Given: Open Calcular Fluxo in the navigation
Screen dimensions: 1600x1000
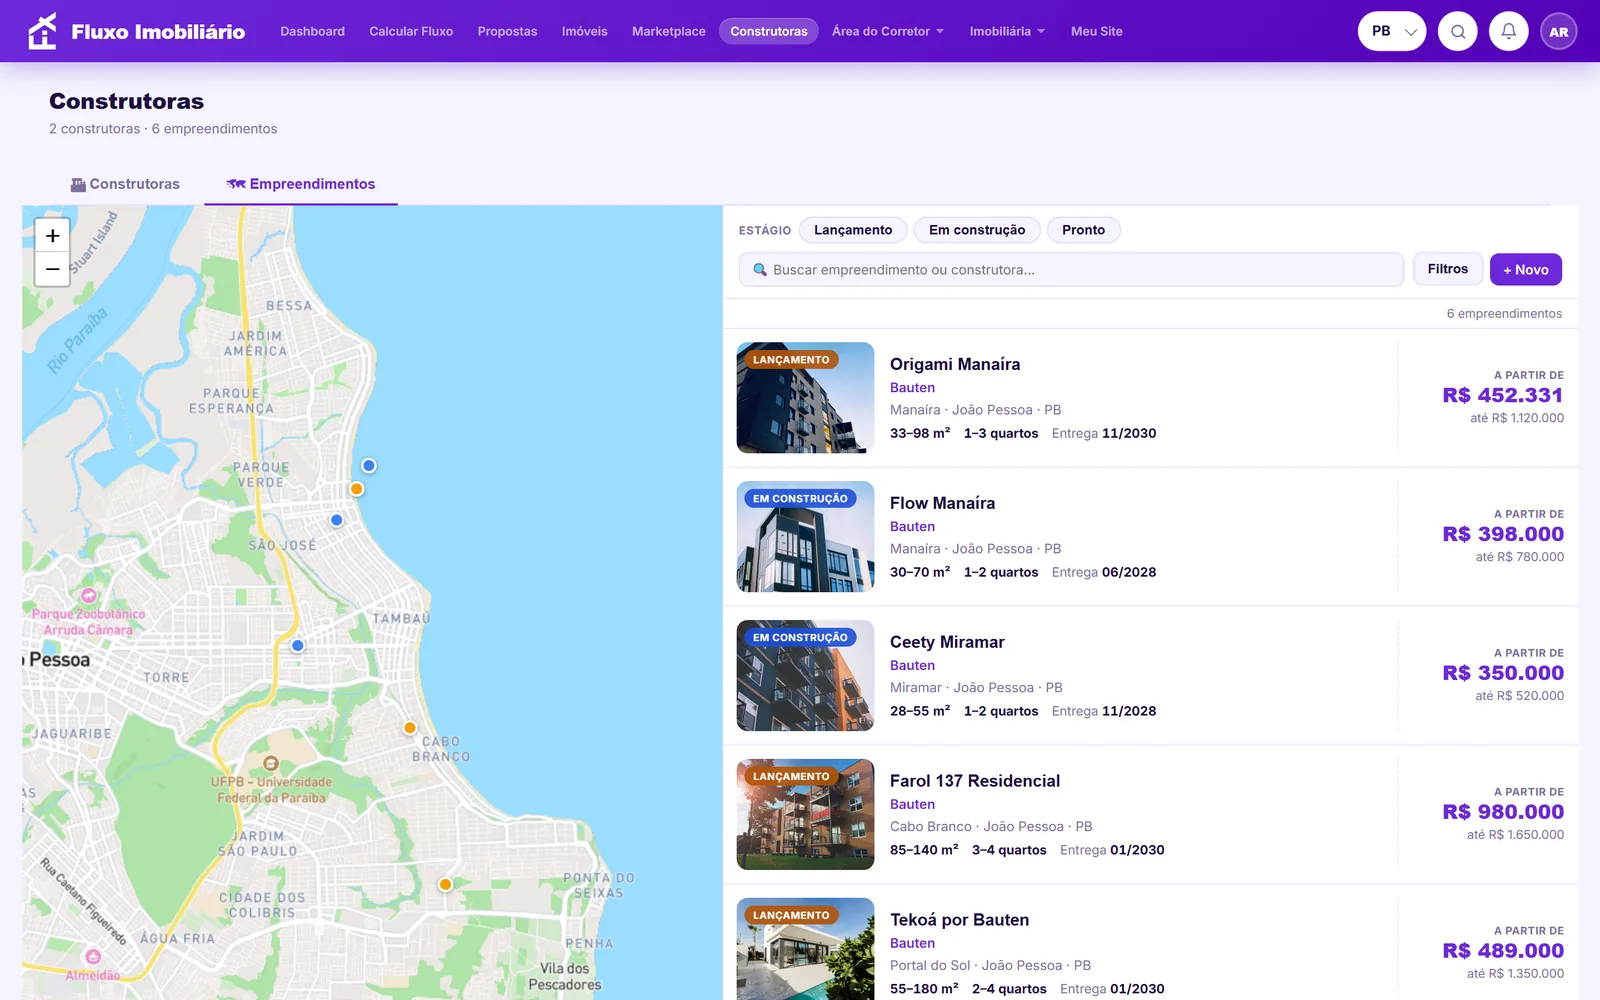Looking at the screenshot, I should [411, 31].
